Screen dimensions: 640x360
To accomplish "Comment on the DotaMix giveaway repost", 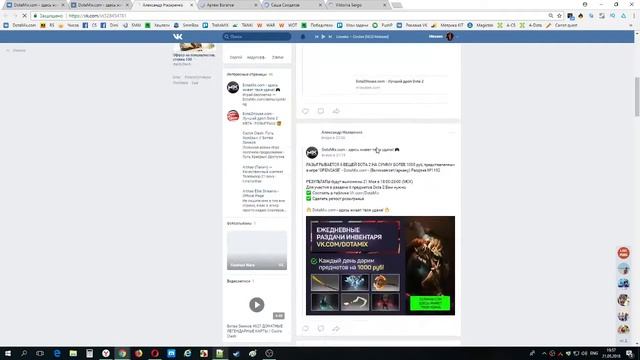I will click(321, 328).
